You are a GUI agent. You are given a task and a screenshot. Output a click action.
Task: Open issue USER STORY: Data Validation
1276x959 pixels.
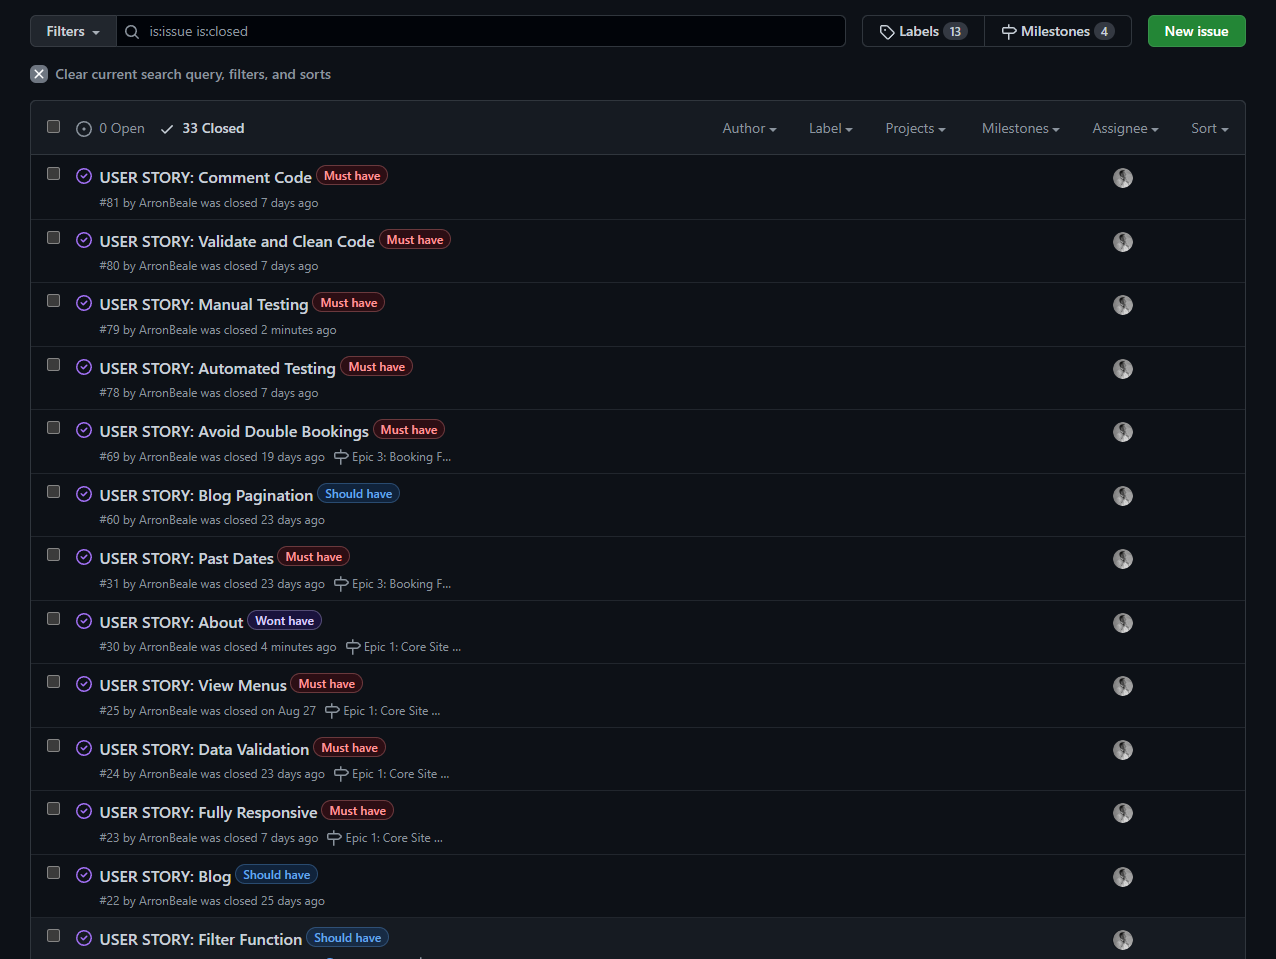pos(204,749)
